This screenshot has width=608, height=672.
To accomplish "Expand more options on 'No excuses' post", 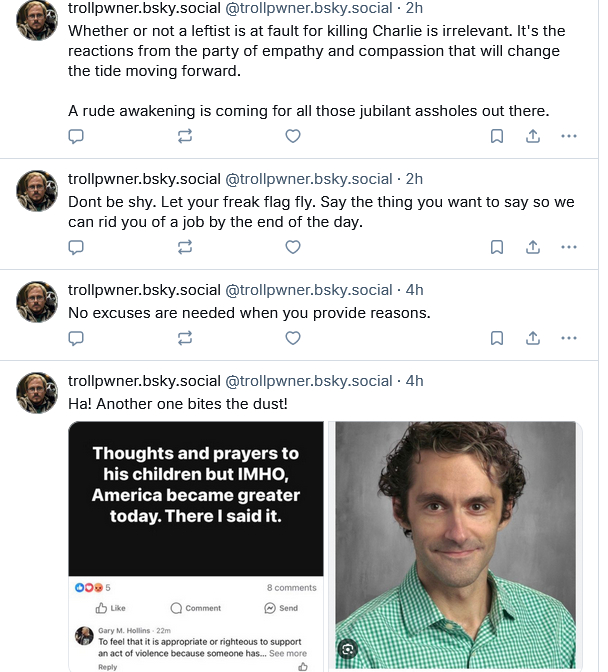I will [x=569, y=338].
